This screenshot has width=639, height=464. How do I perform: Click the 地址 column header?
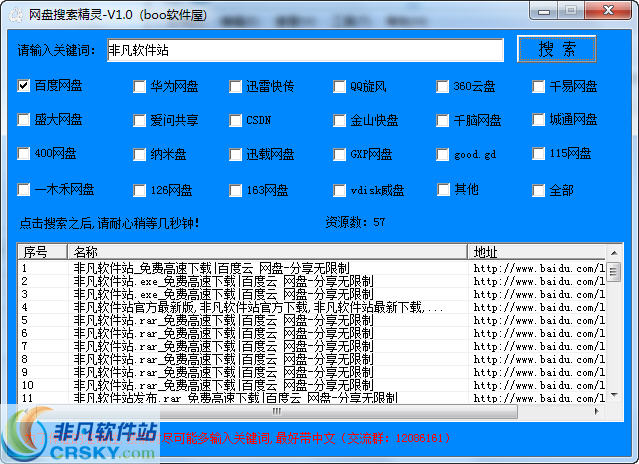537,252
